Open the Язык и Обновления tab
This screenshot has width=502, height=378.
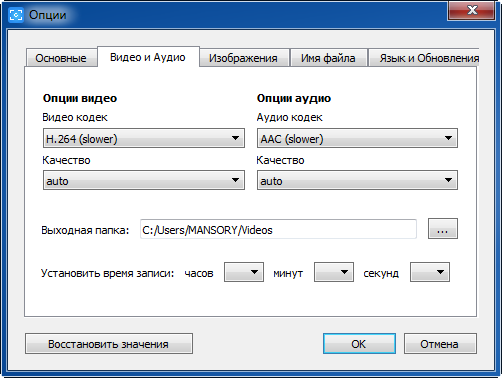[424, 58]
